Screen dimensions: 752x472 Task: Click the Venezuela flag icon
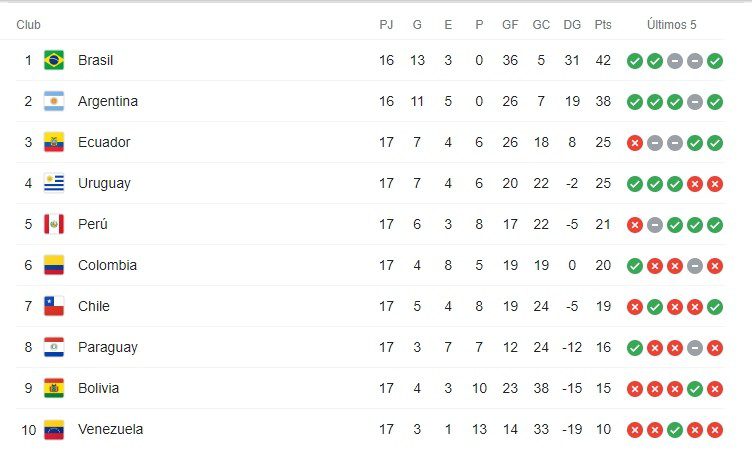(54, 429)
